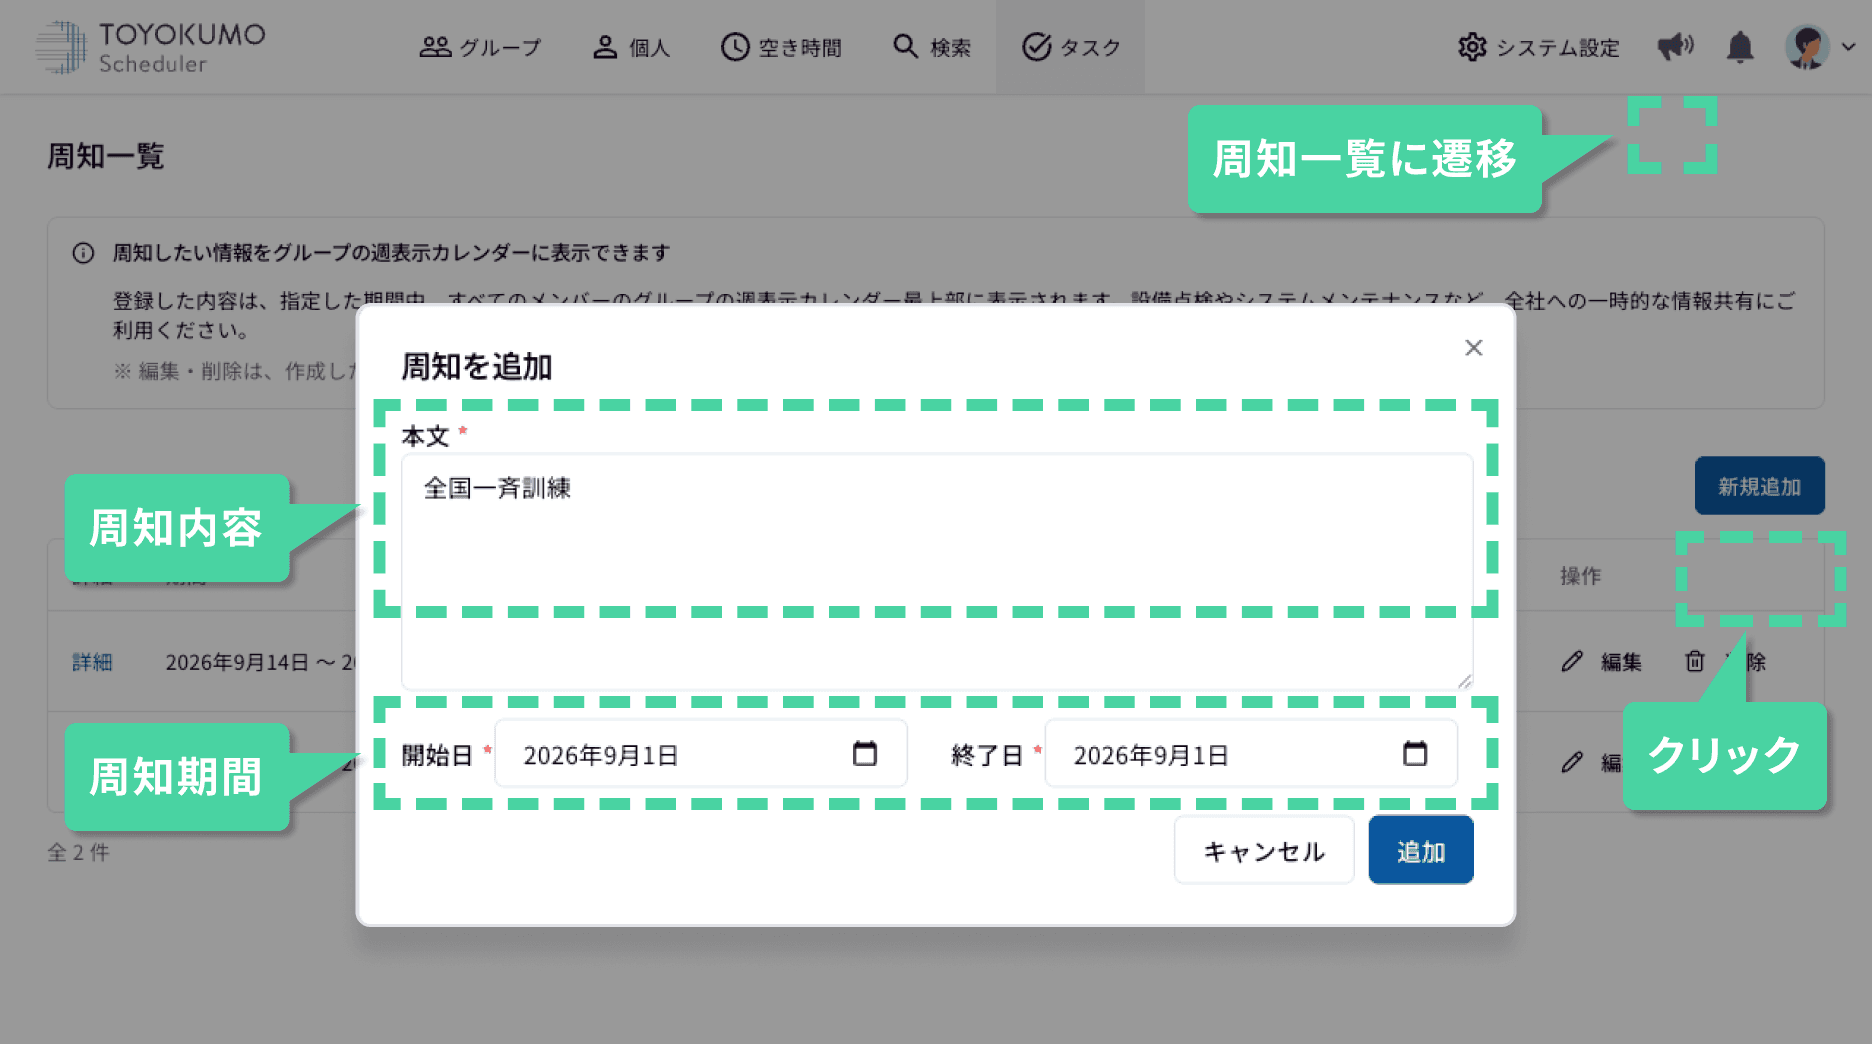Click the user avatar picture
The image size is (1872, 1044).
pyautogui.click(x=1807, y=47)
